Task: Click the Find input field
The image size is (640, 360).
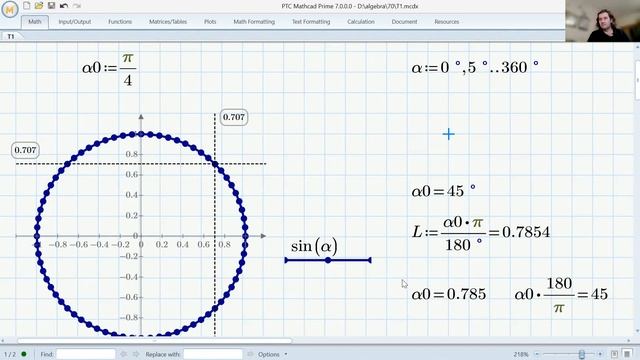Action: pyautogui.click(x=86, y=354)
